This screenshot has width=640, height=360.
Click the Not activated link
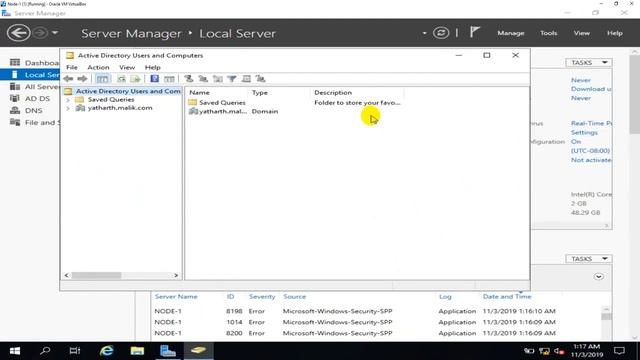pyautogui.click(x=591, y=160)
